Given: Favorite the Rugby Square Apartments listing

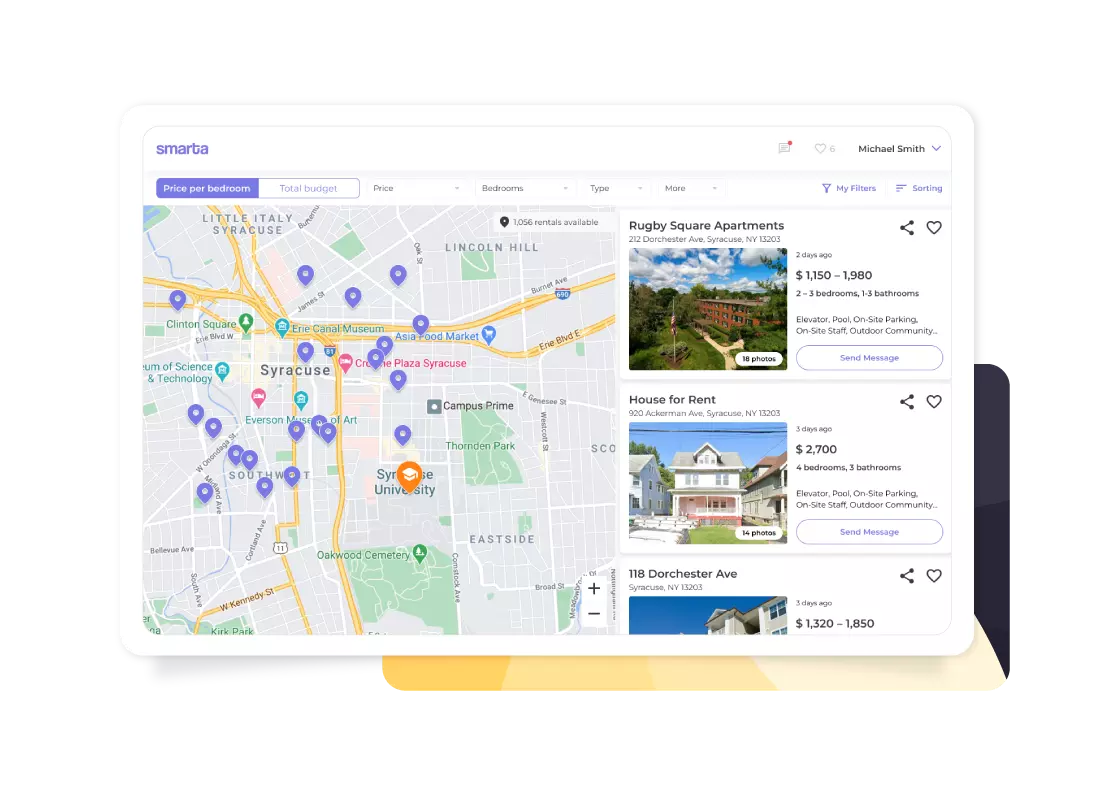Looking at the screenshot, I should pyautogui.click(x=934, y=228).
